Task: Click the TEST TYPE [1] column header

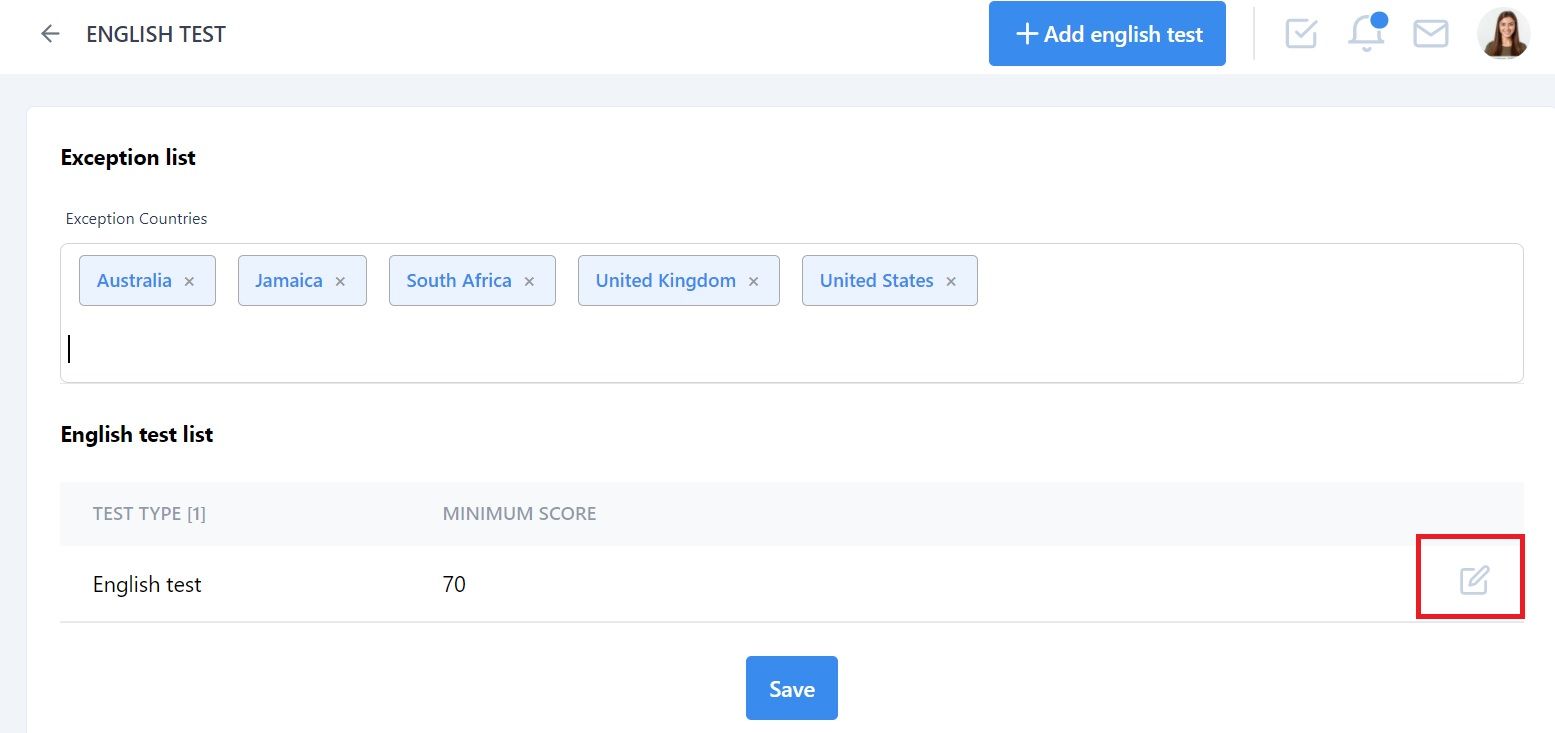Action: 149,514
